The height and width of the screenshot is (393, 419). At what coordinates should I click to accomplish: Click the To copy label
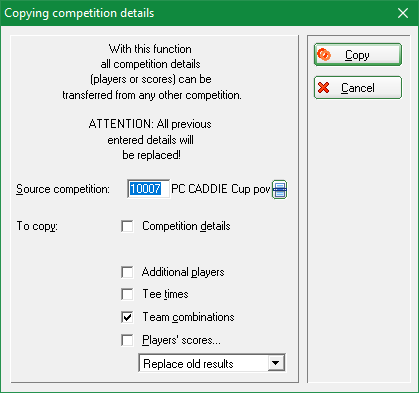pyautogui.click(x=37, y=226)
